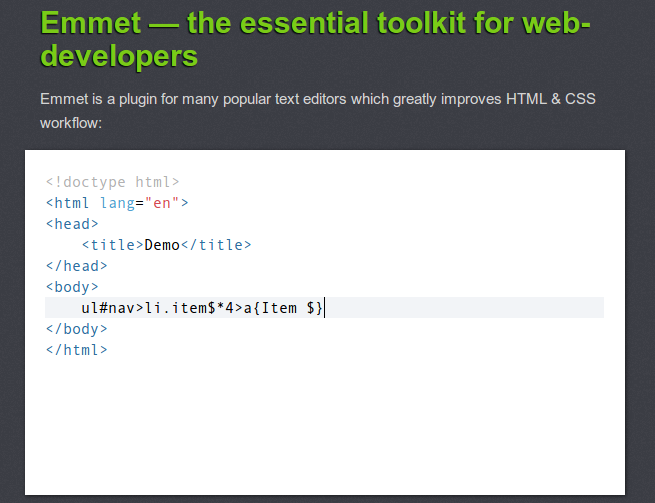The height and width of the screenshot is (503, 655).
Task: Click the Emmet plugin description paragraph
Action: coord(318,111)
